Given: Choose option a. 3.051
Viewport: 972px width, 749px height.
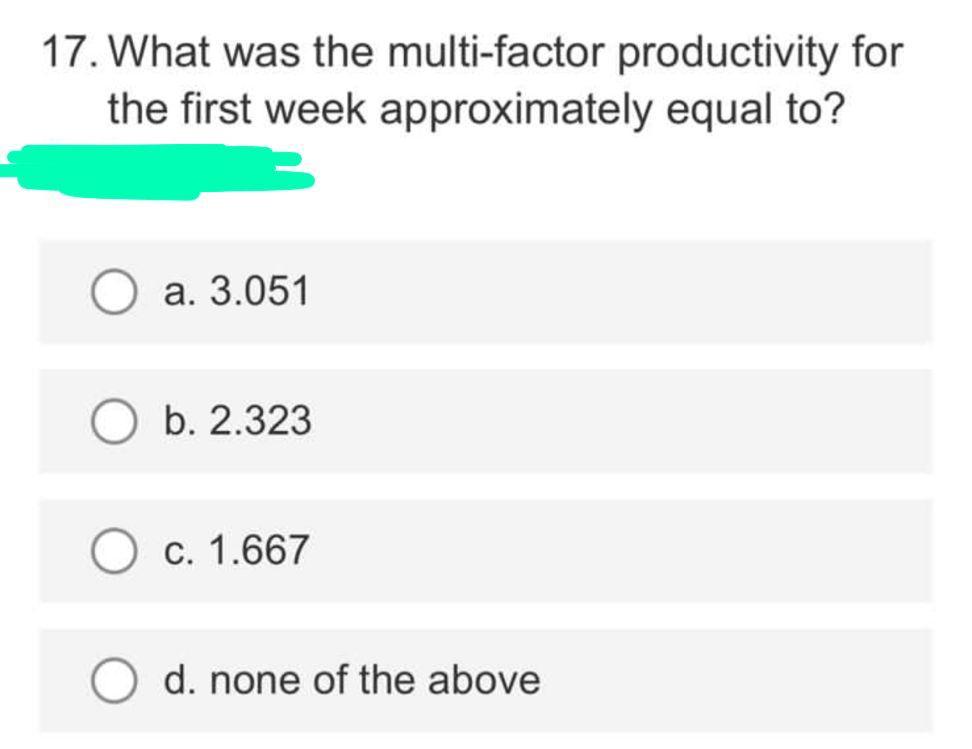Looking at the screenshot, I should pos(236,291).
